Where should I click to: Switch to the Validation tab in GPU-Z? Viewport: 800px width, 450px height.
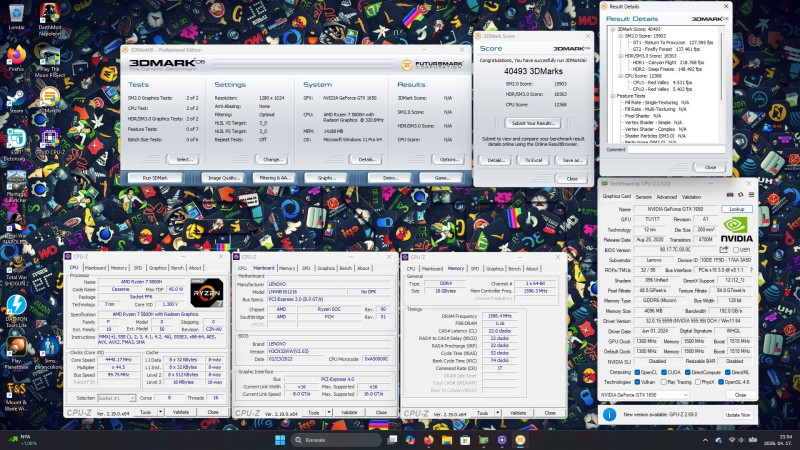pyautogui.click(x=691, y=196)
